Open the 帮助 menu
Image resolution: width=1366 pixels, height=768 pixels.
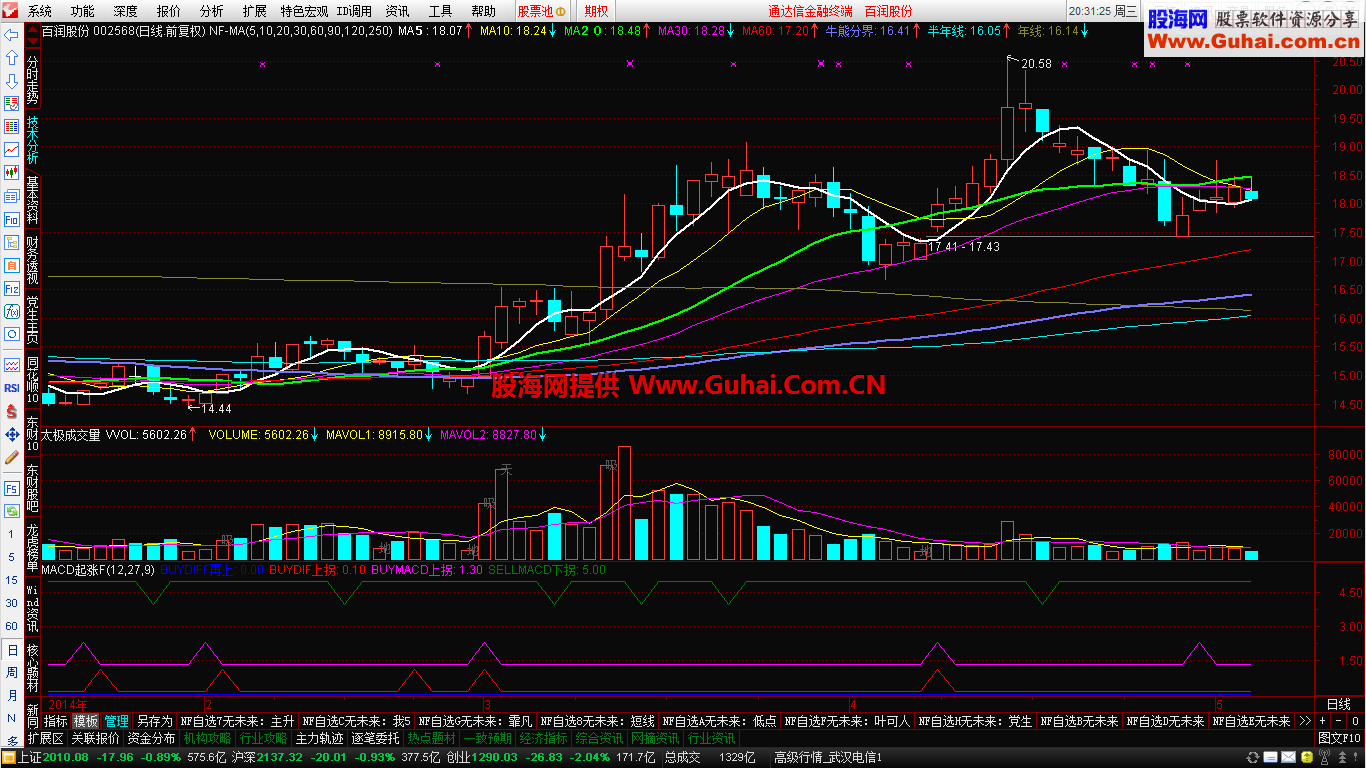click(x=483, y=11)
